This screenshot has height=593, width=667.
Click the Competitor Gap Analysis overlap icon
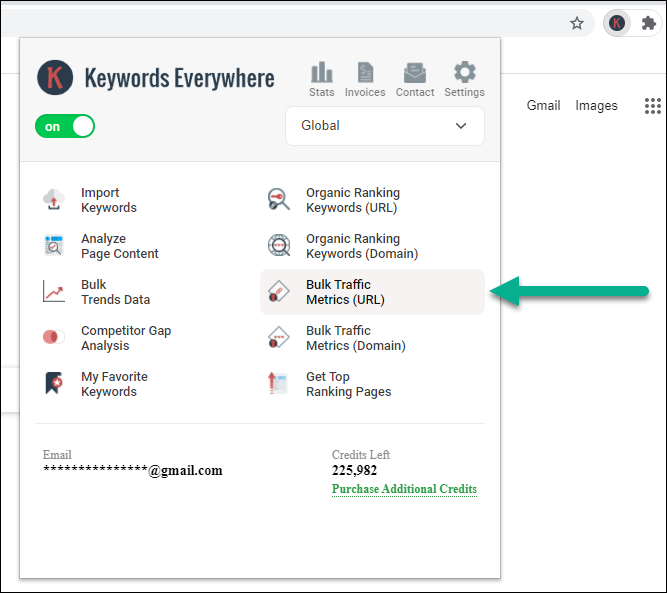click(x=54, y=337)
